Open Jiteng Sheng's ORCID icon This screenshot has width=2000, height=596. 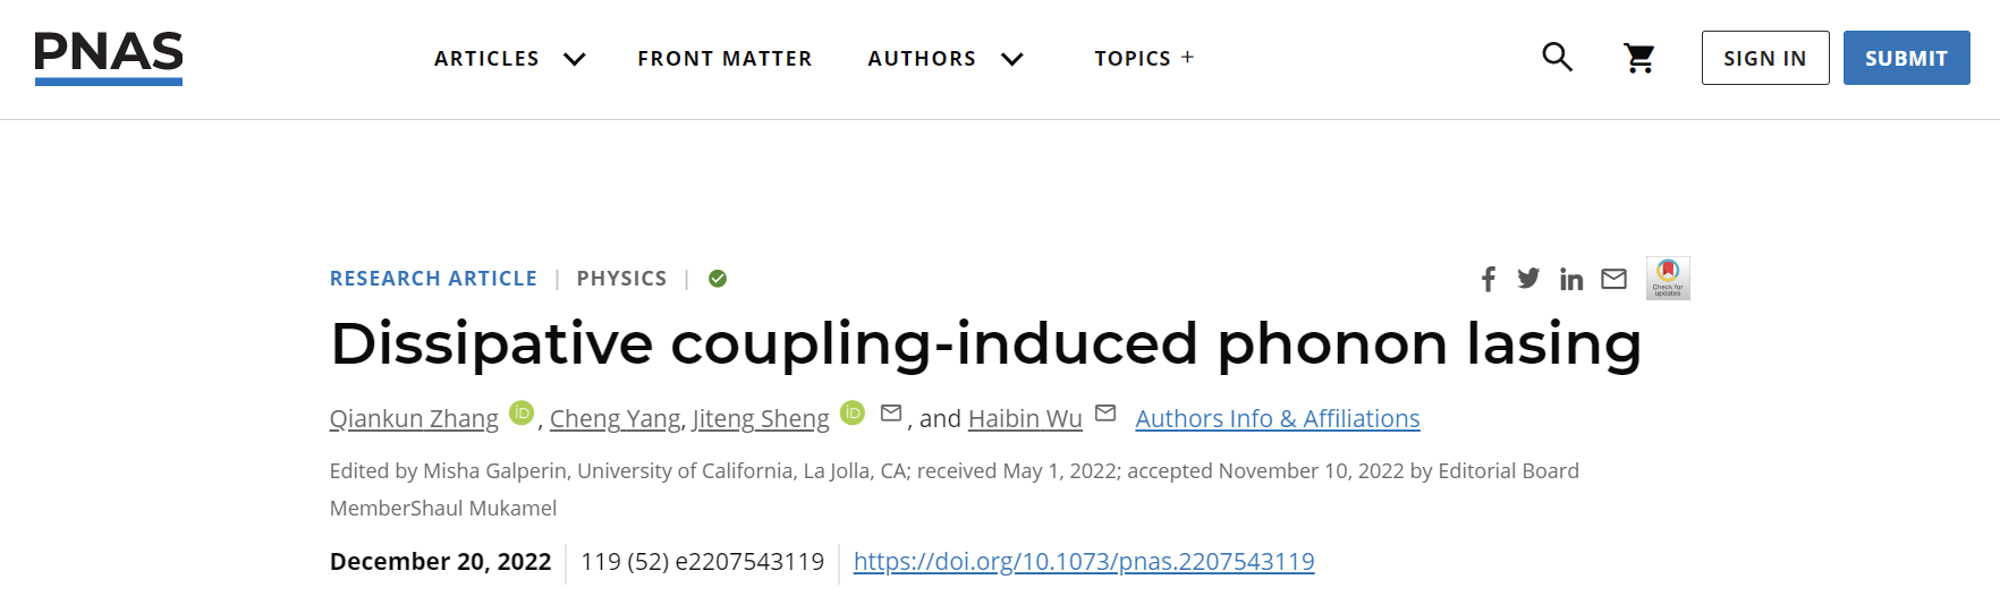click(852, 413)
